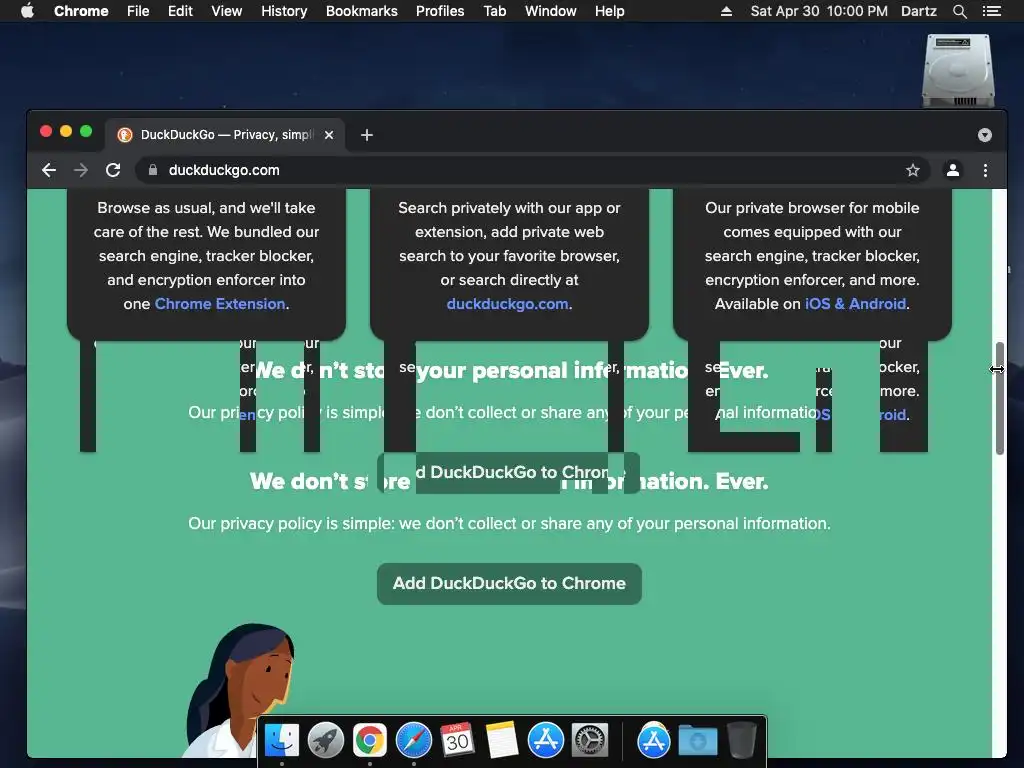Go back with the browser back arrow
The image size is (1024, 768).
[x=49, y=170]
